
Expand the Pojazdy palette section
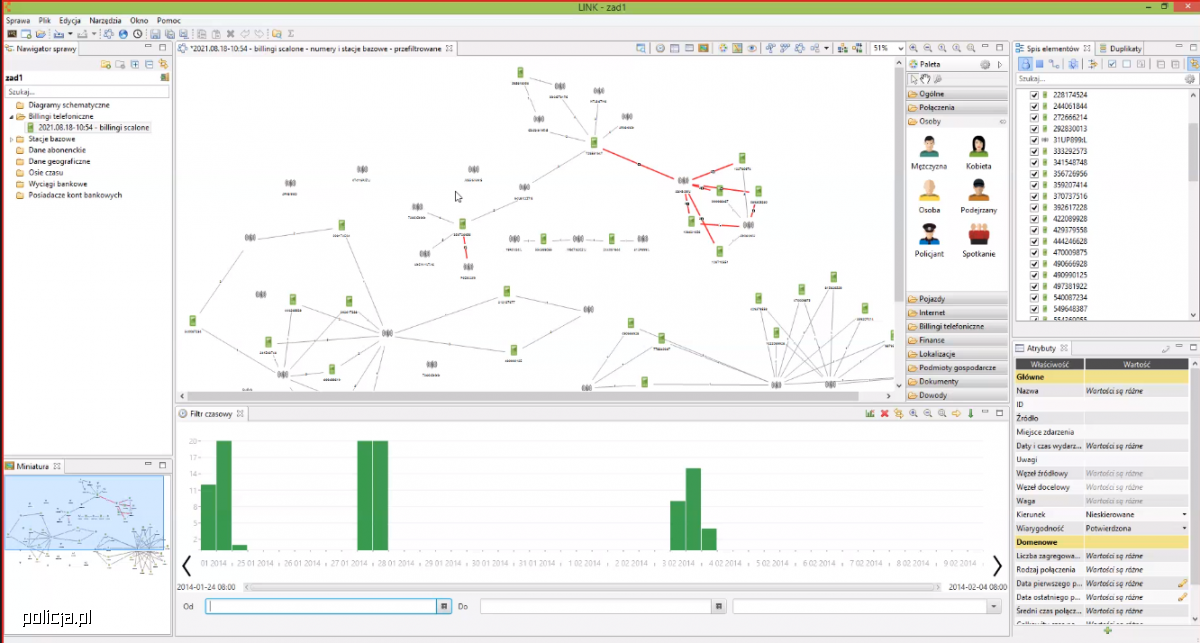coord(957,299)
